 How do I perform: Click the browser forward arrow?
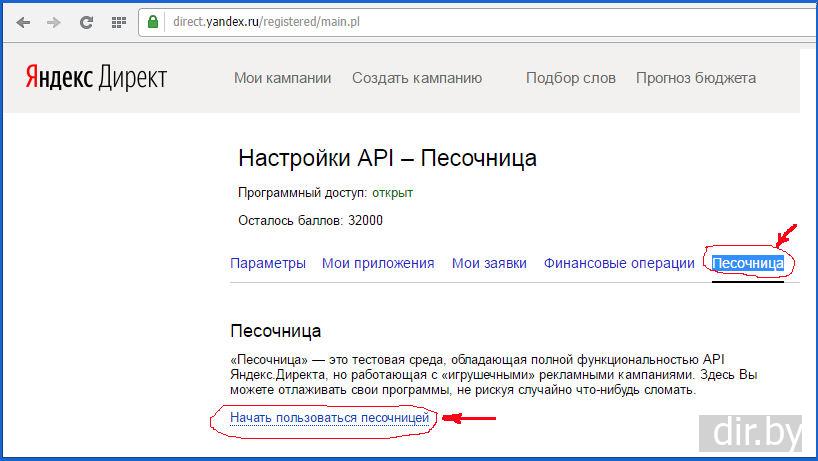[54, 22]
